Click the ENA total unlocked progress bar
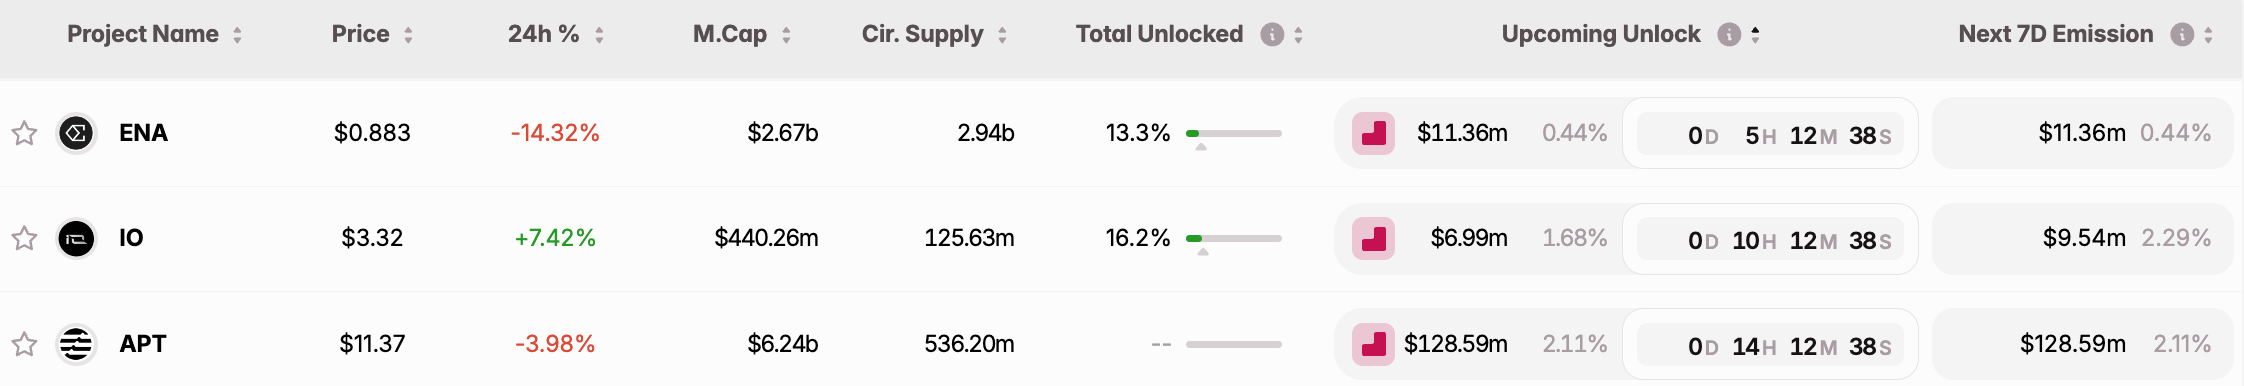 pos(1233,133)
